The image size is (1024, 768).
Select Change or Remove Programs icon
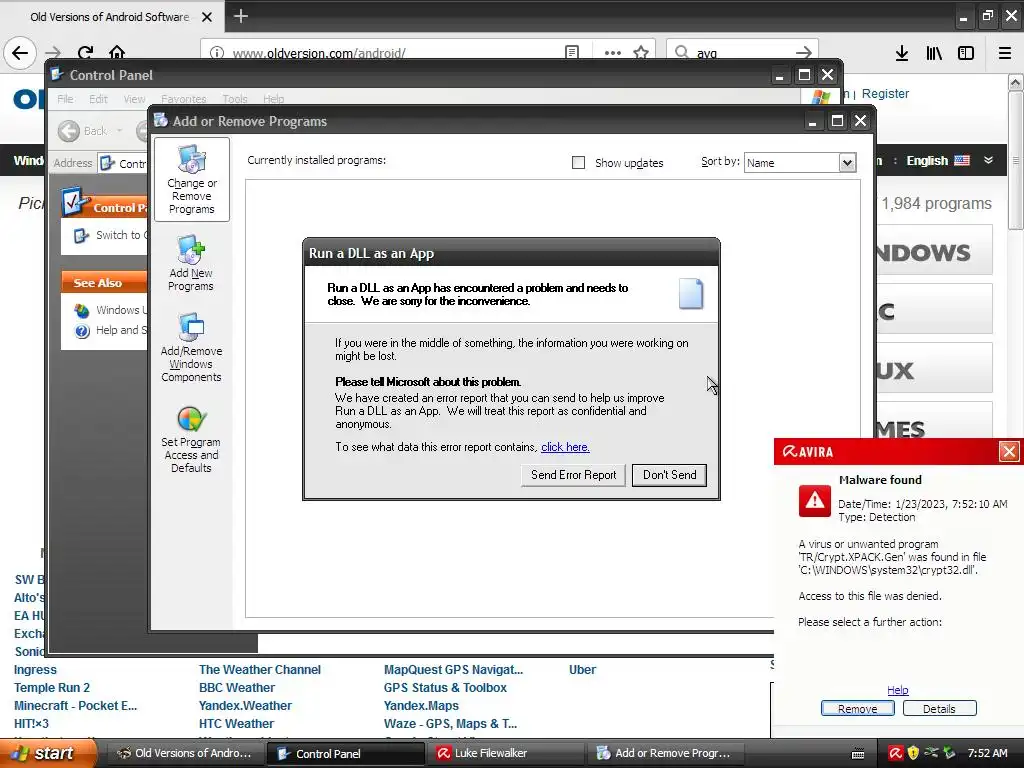[191, 180]
